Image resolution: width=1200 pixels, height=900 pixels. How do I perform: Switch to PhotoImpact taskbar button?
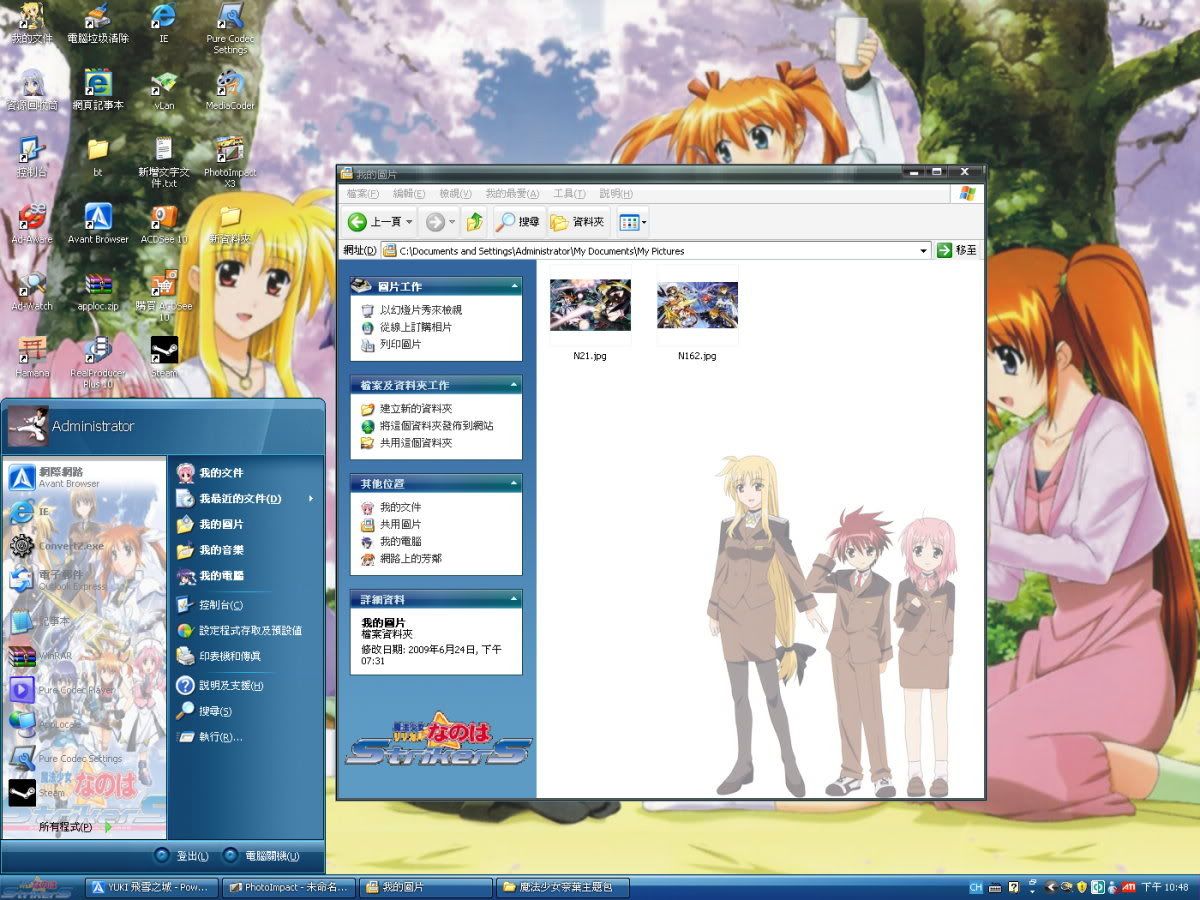(x=287, y=887)
